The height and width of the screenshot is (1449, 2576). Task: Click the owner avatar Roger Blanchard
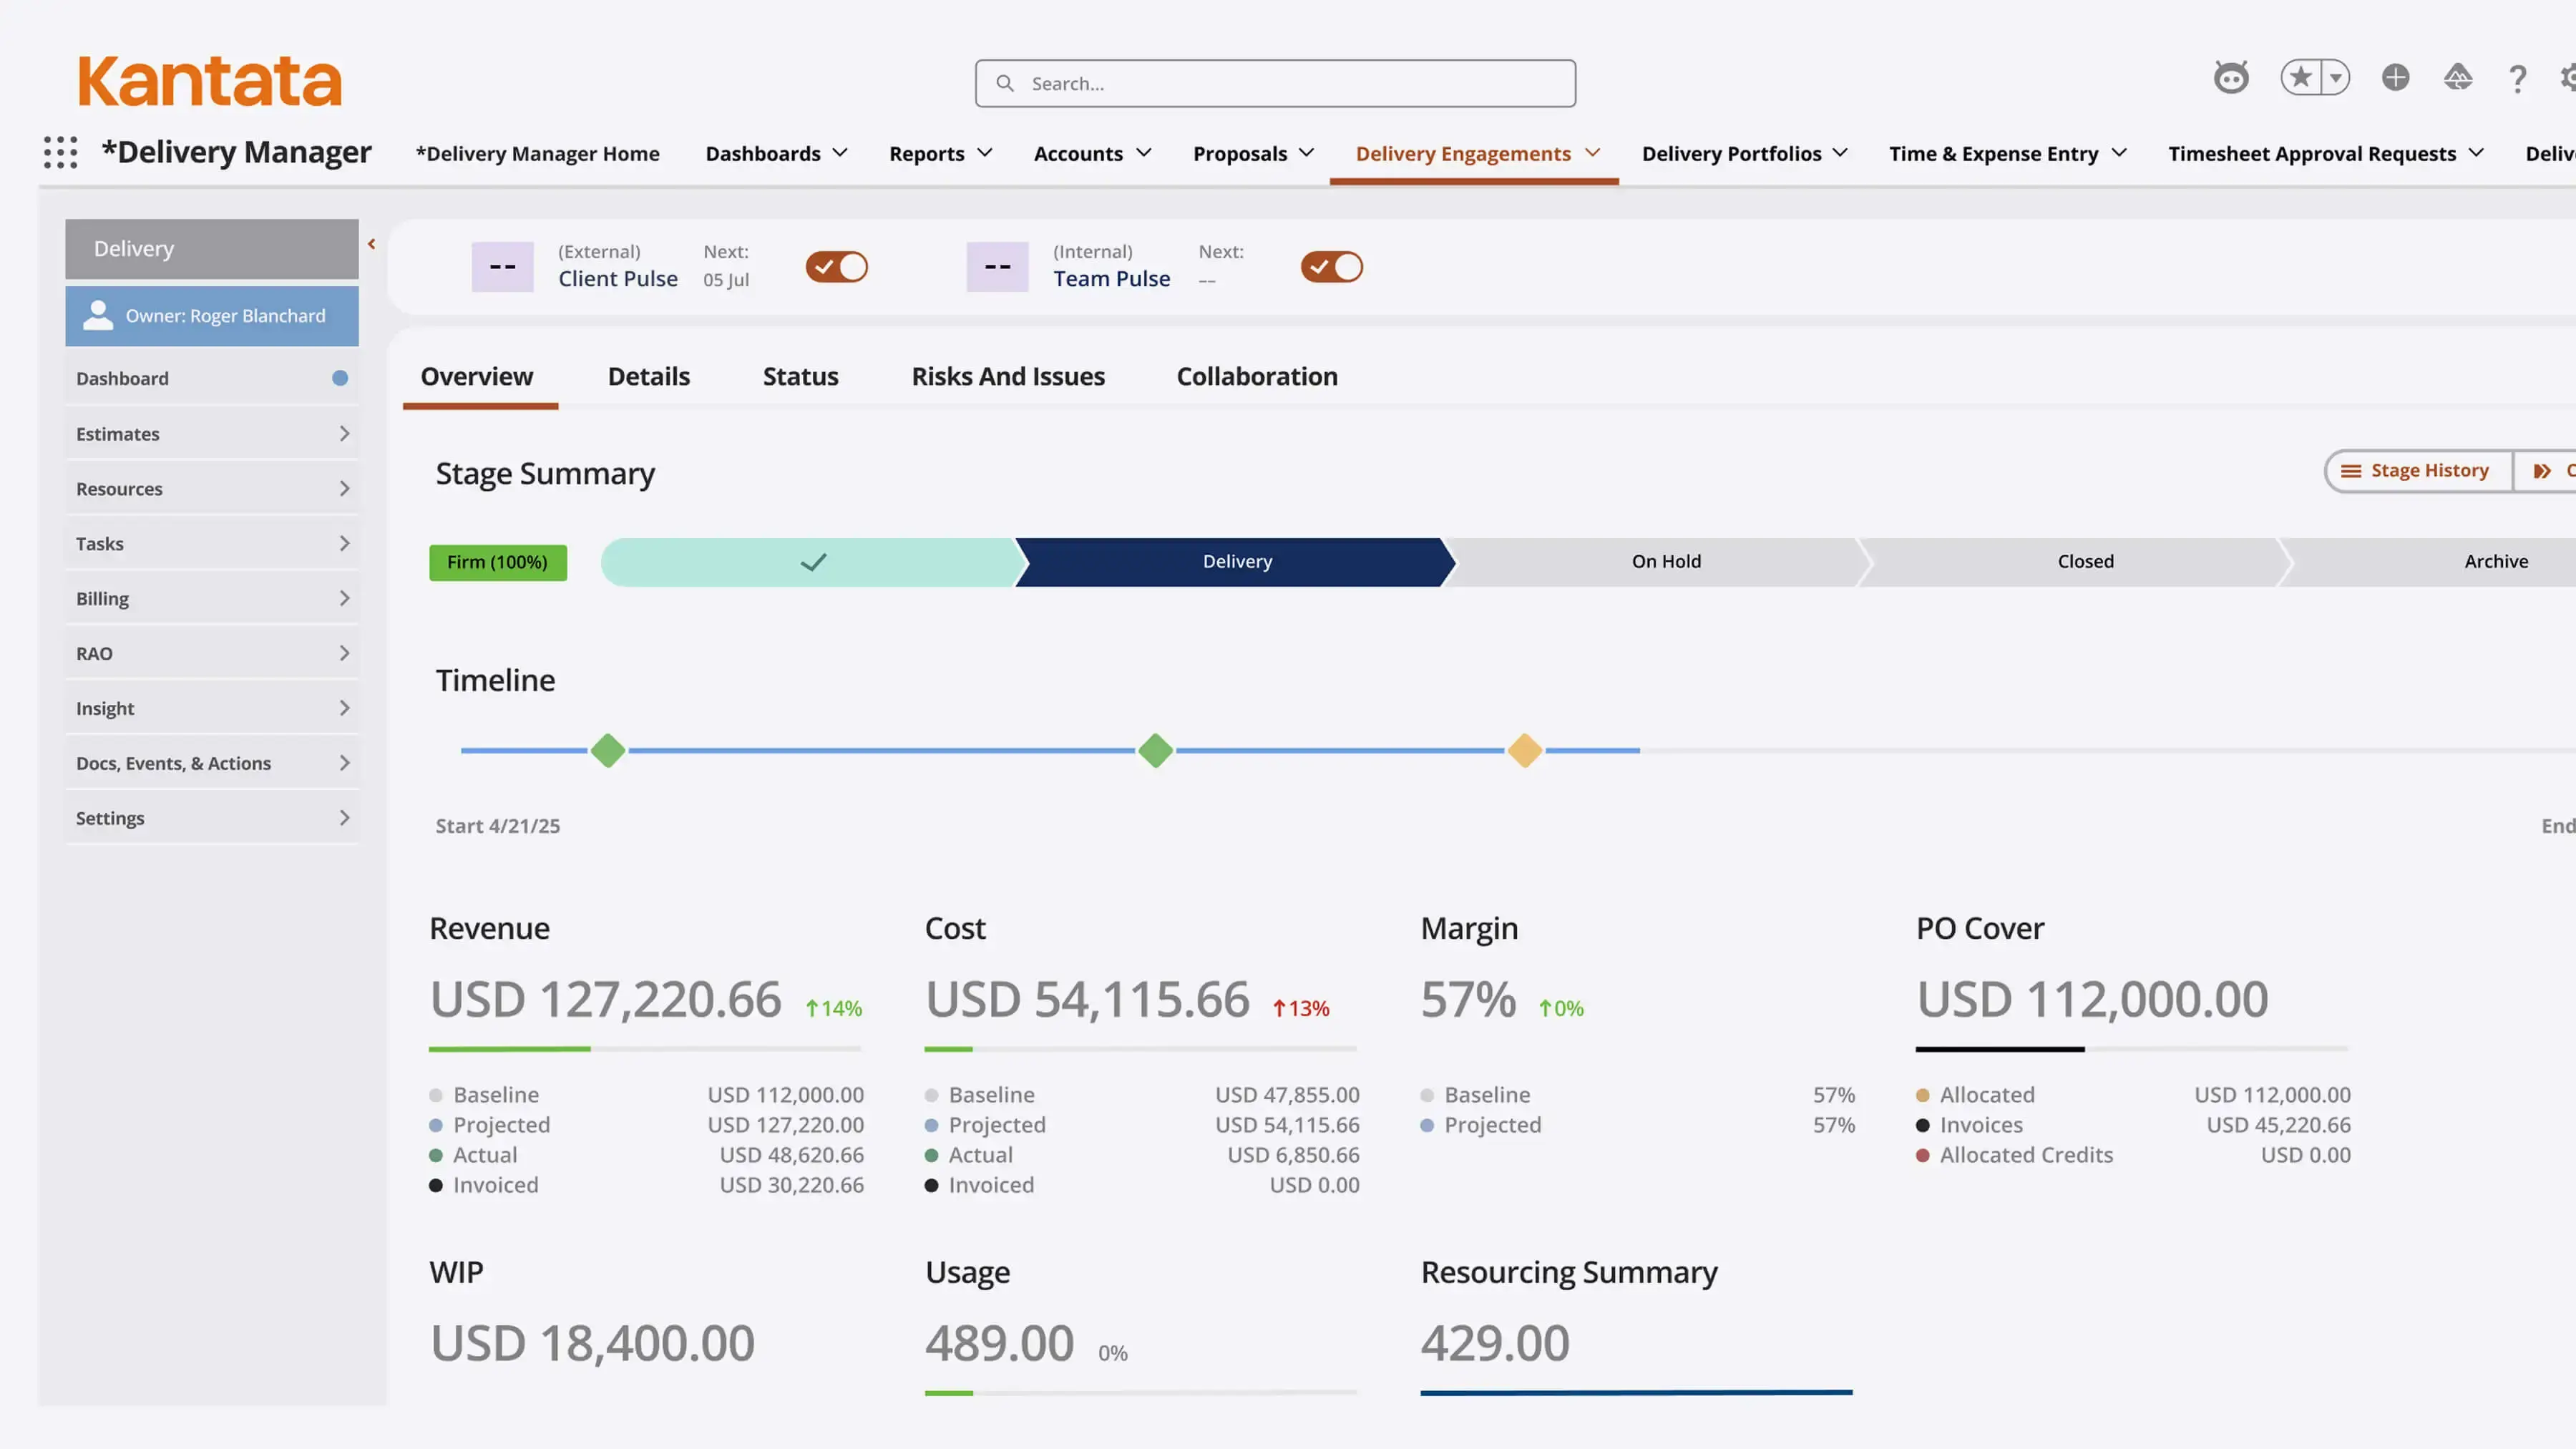coord(98,316)
